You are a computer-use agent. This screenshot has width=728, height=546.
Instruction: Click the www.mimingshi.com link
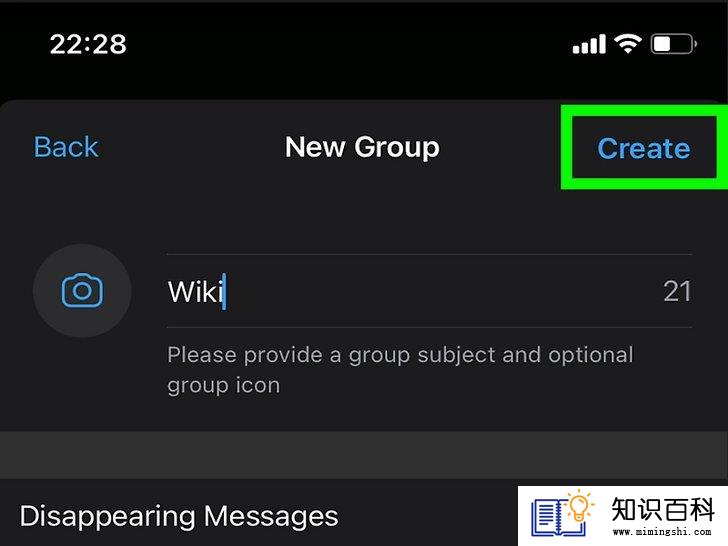coord(662,532)
